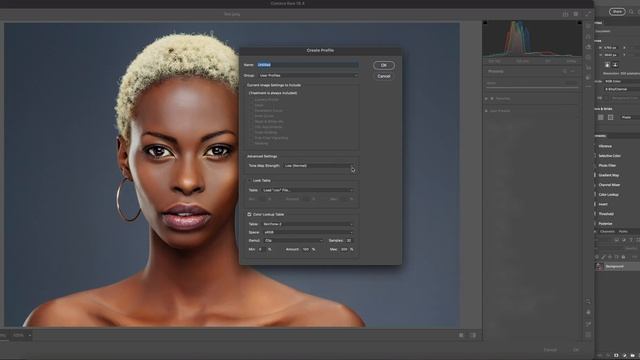The image size is (640, 360).
Task: Enable the Look Table checkbox
Action: 249,180
